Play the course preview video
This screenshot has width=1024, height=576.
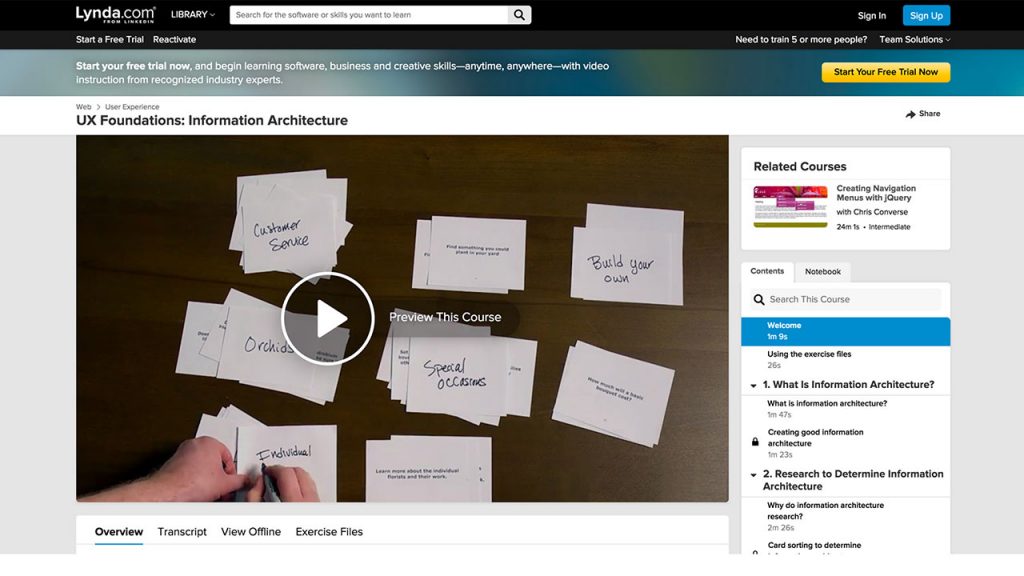tap(327, 316)
